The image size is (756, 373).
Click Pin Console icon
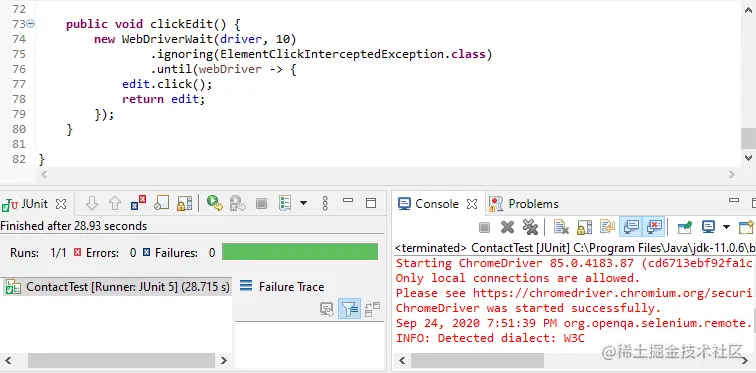click(685, 226)
